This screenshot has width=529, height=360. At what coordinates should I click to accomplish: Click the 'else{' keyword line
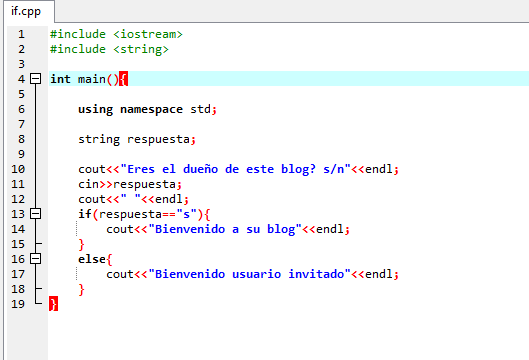(95, 259)
